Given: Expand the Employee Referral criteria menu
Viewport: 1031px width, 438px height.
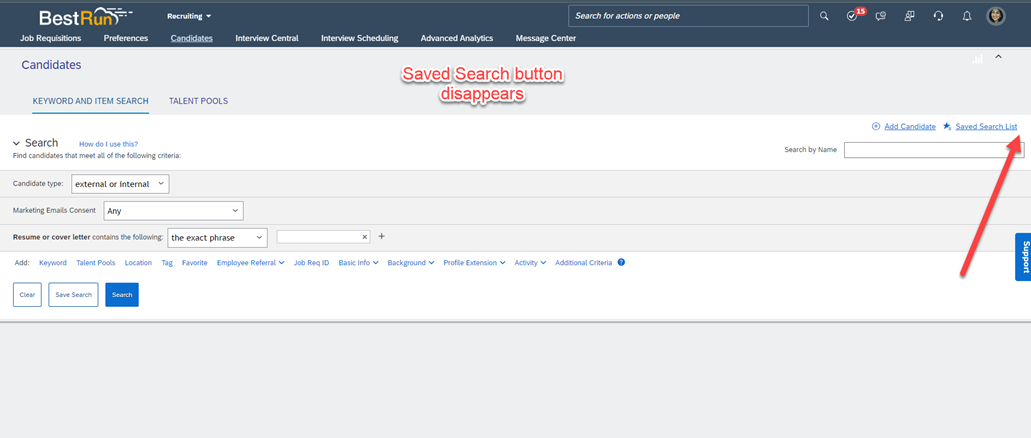Looking at the screenshot, I should click(x=251, y=262).
